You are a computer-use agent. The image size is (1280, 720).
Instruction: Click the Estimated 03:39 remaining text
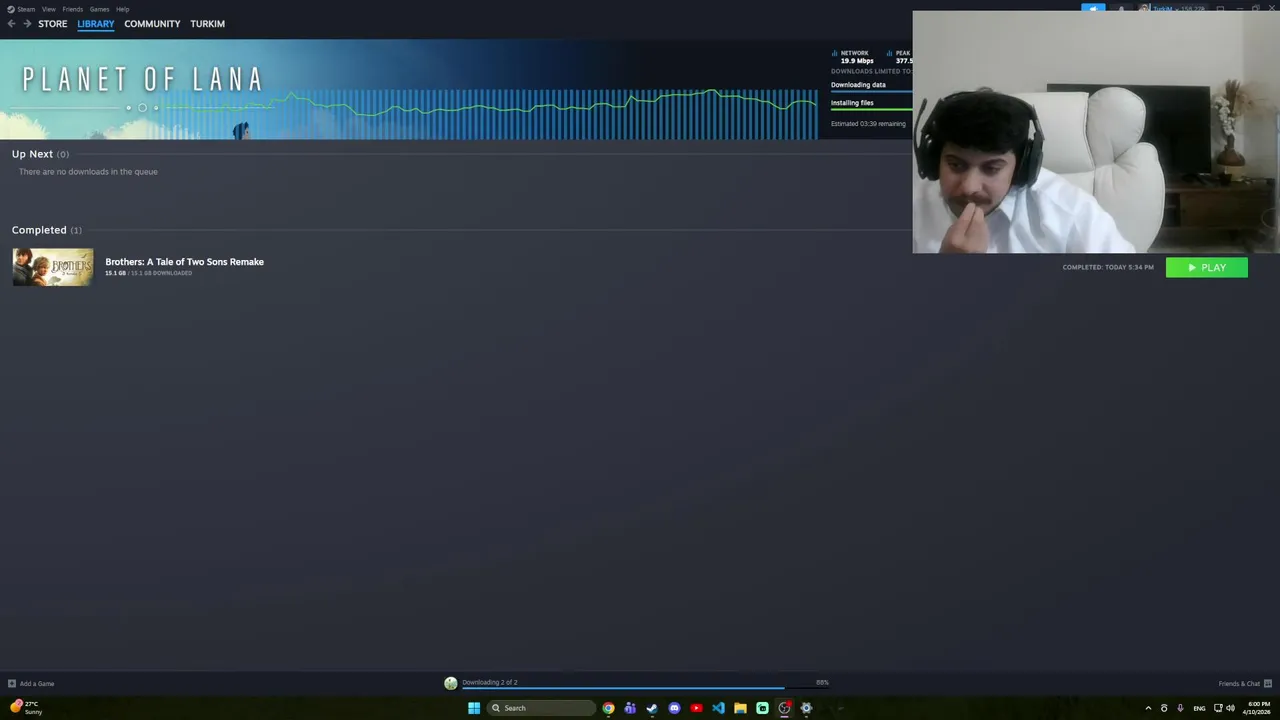pyautogui.click(x=868, y=124)
